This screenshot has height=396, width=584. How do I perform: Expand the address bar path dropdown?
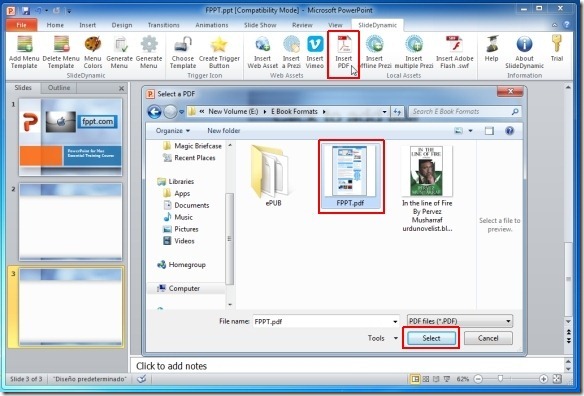coord(384,112)
